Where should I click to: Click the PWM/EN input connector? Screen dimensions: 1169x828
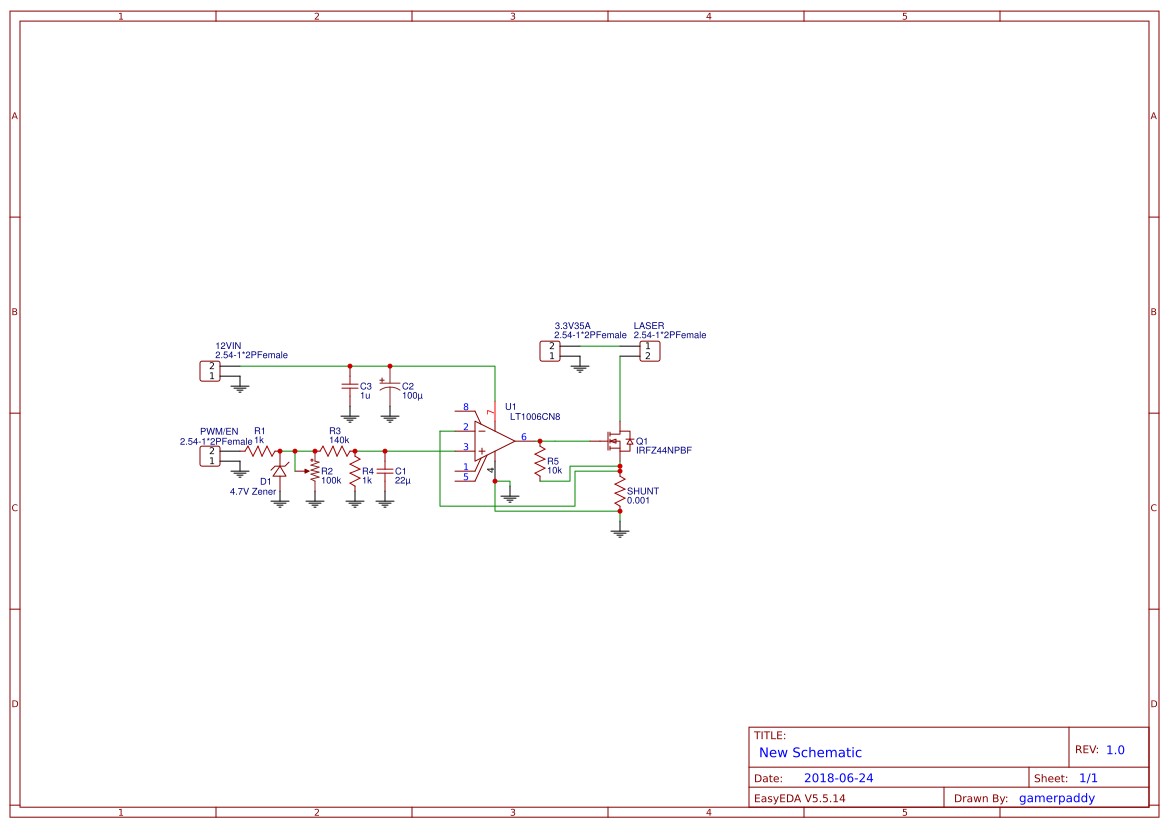click(210, 457)
